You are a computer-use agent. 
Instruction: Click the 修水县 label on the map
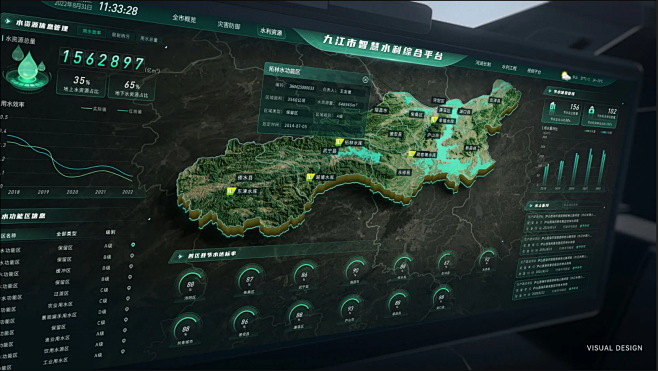(245, 178)
